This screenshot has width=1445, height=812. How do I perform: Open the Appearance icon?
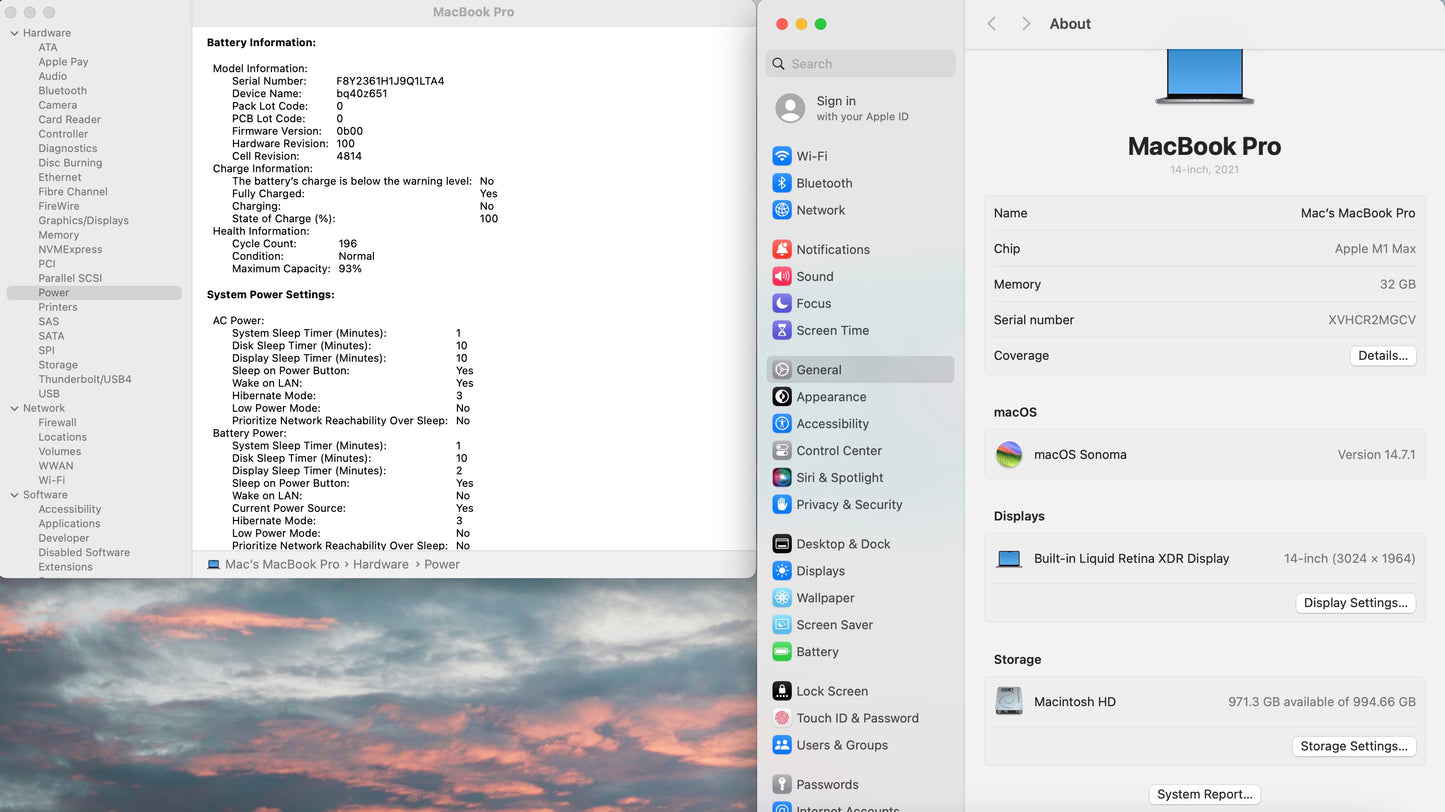(782, 397)
